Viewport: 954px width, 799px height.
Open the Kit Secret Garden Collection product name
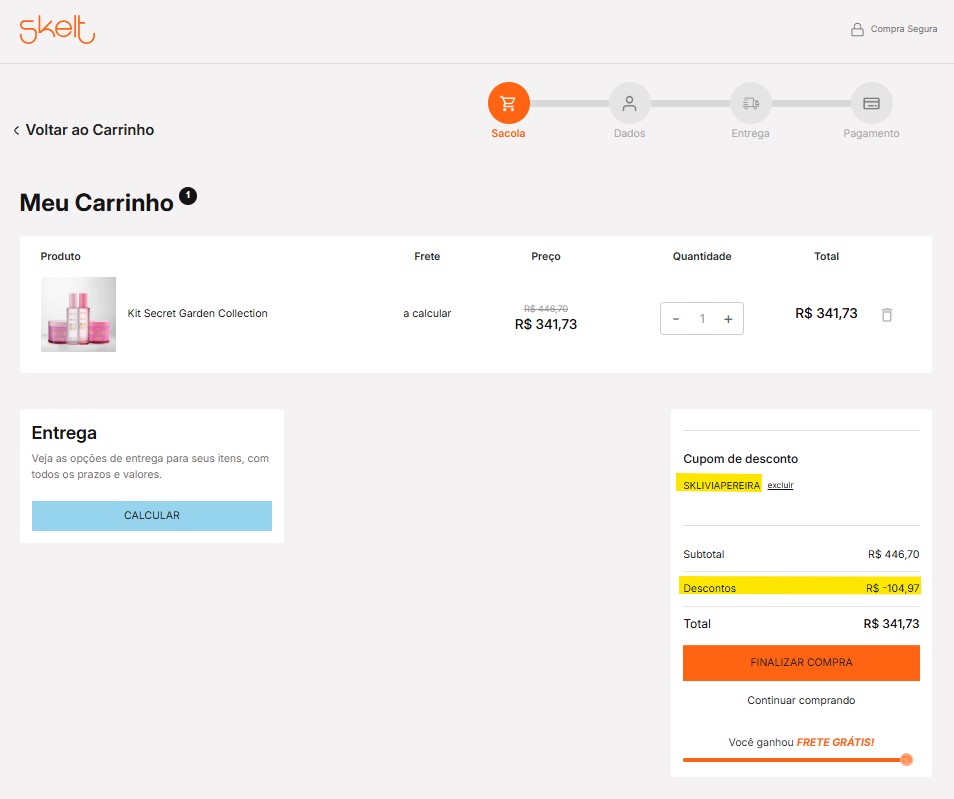pyautogui.click(x=198, y=313)
